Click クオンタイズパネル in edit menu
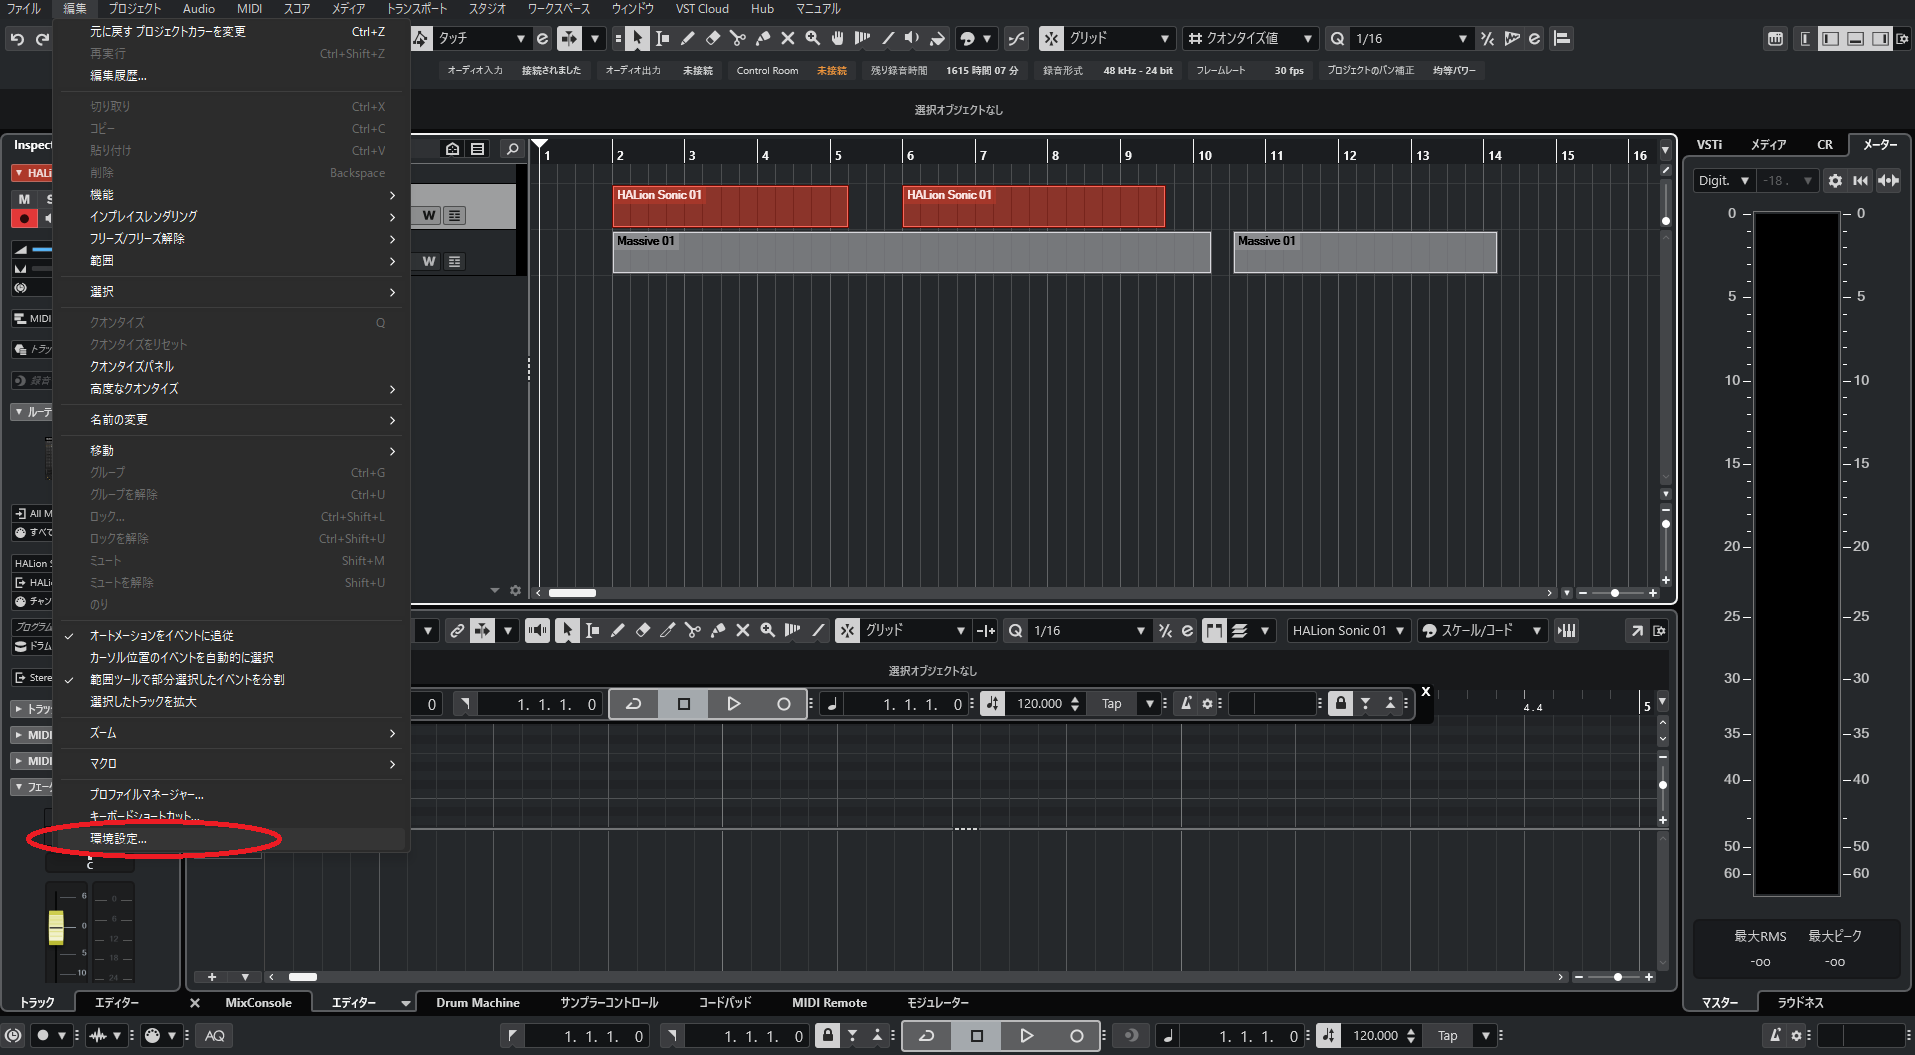This screenshot has height=1055, width=1915. 232,367
